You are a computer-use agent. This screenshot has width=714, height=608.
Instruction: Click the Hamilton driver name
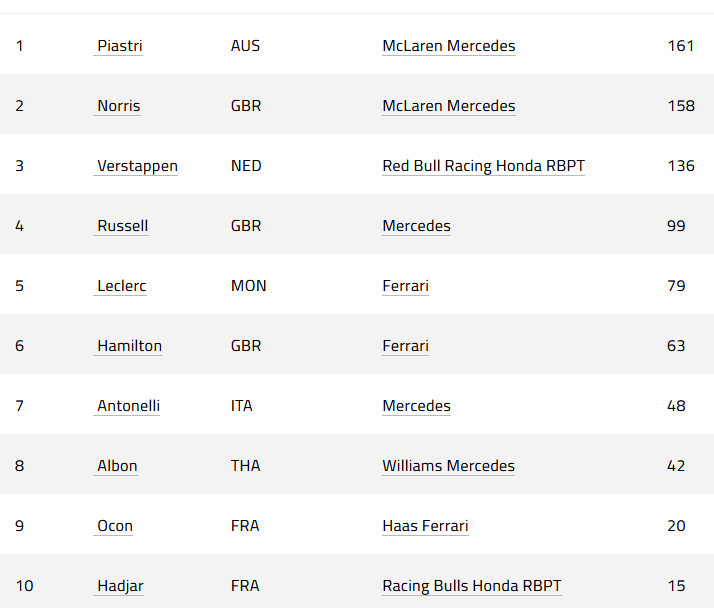pos(129,346)
